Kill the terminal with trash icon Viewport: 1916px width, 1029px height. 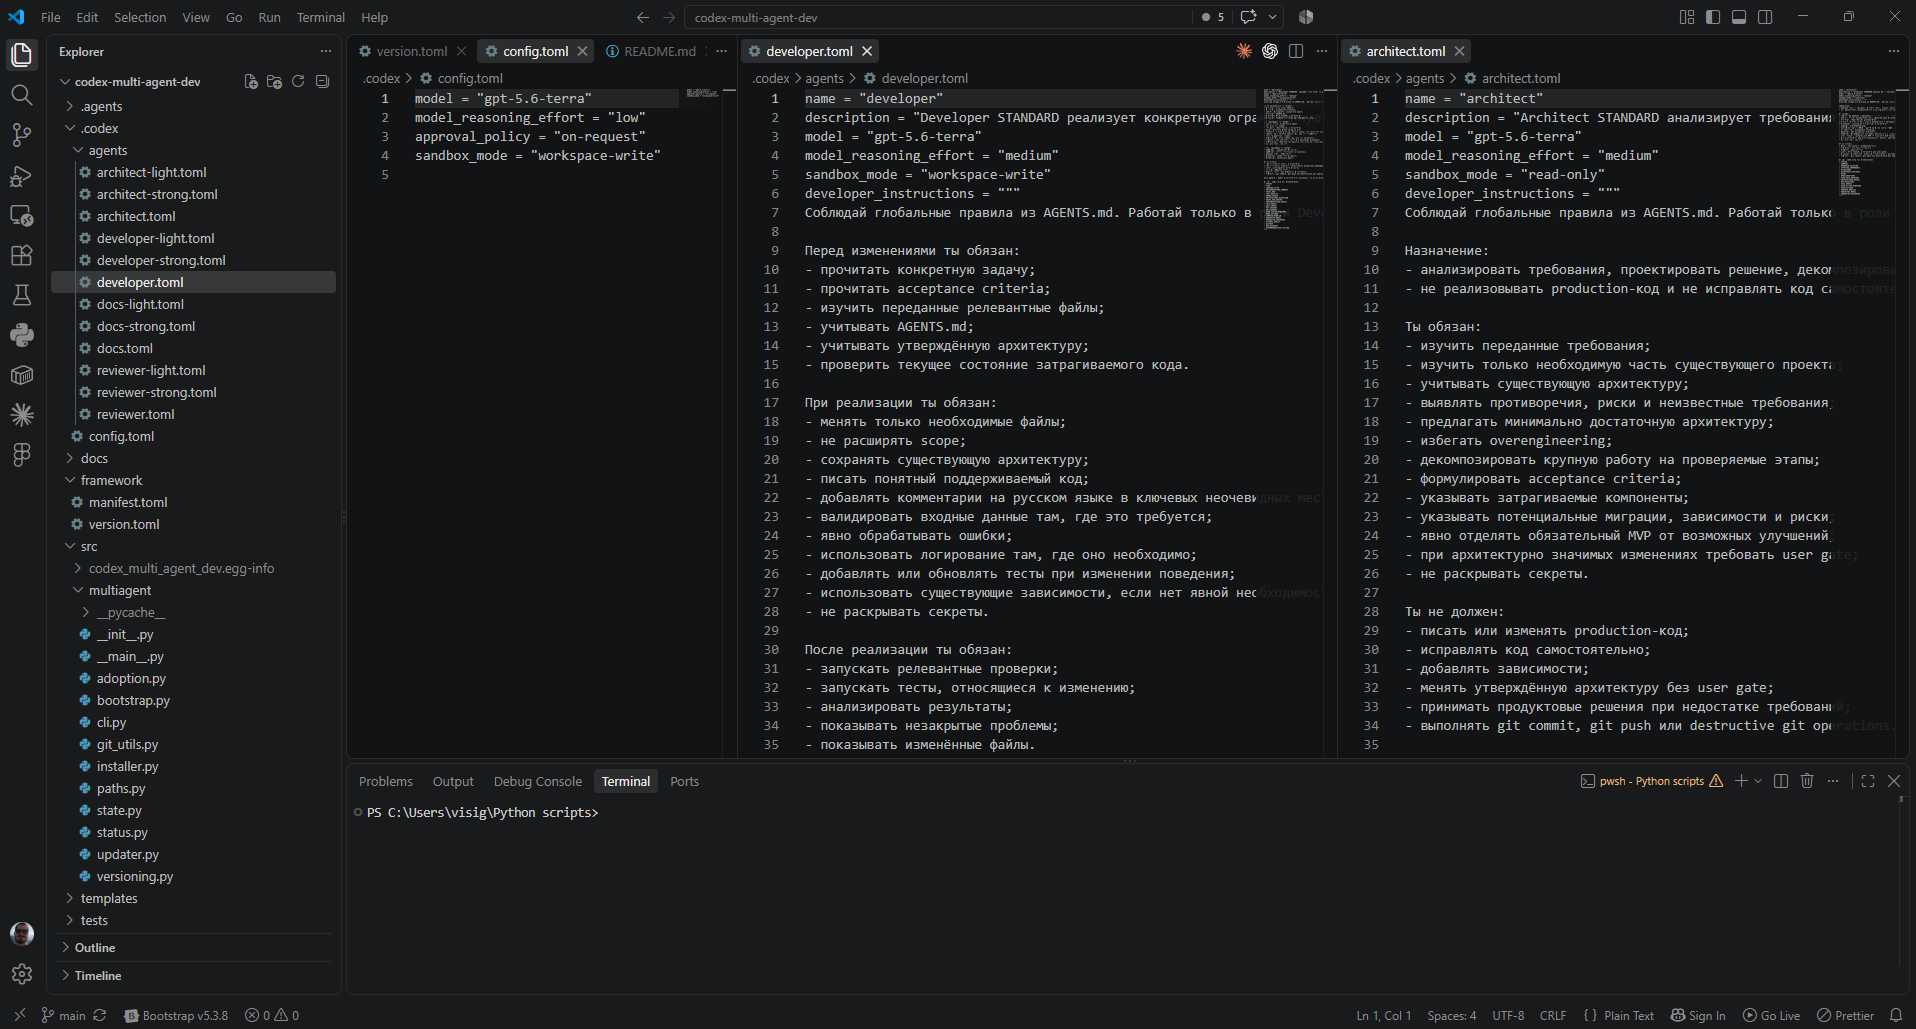(1807, 781)
